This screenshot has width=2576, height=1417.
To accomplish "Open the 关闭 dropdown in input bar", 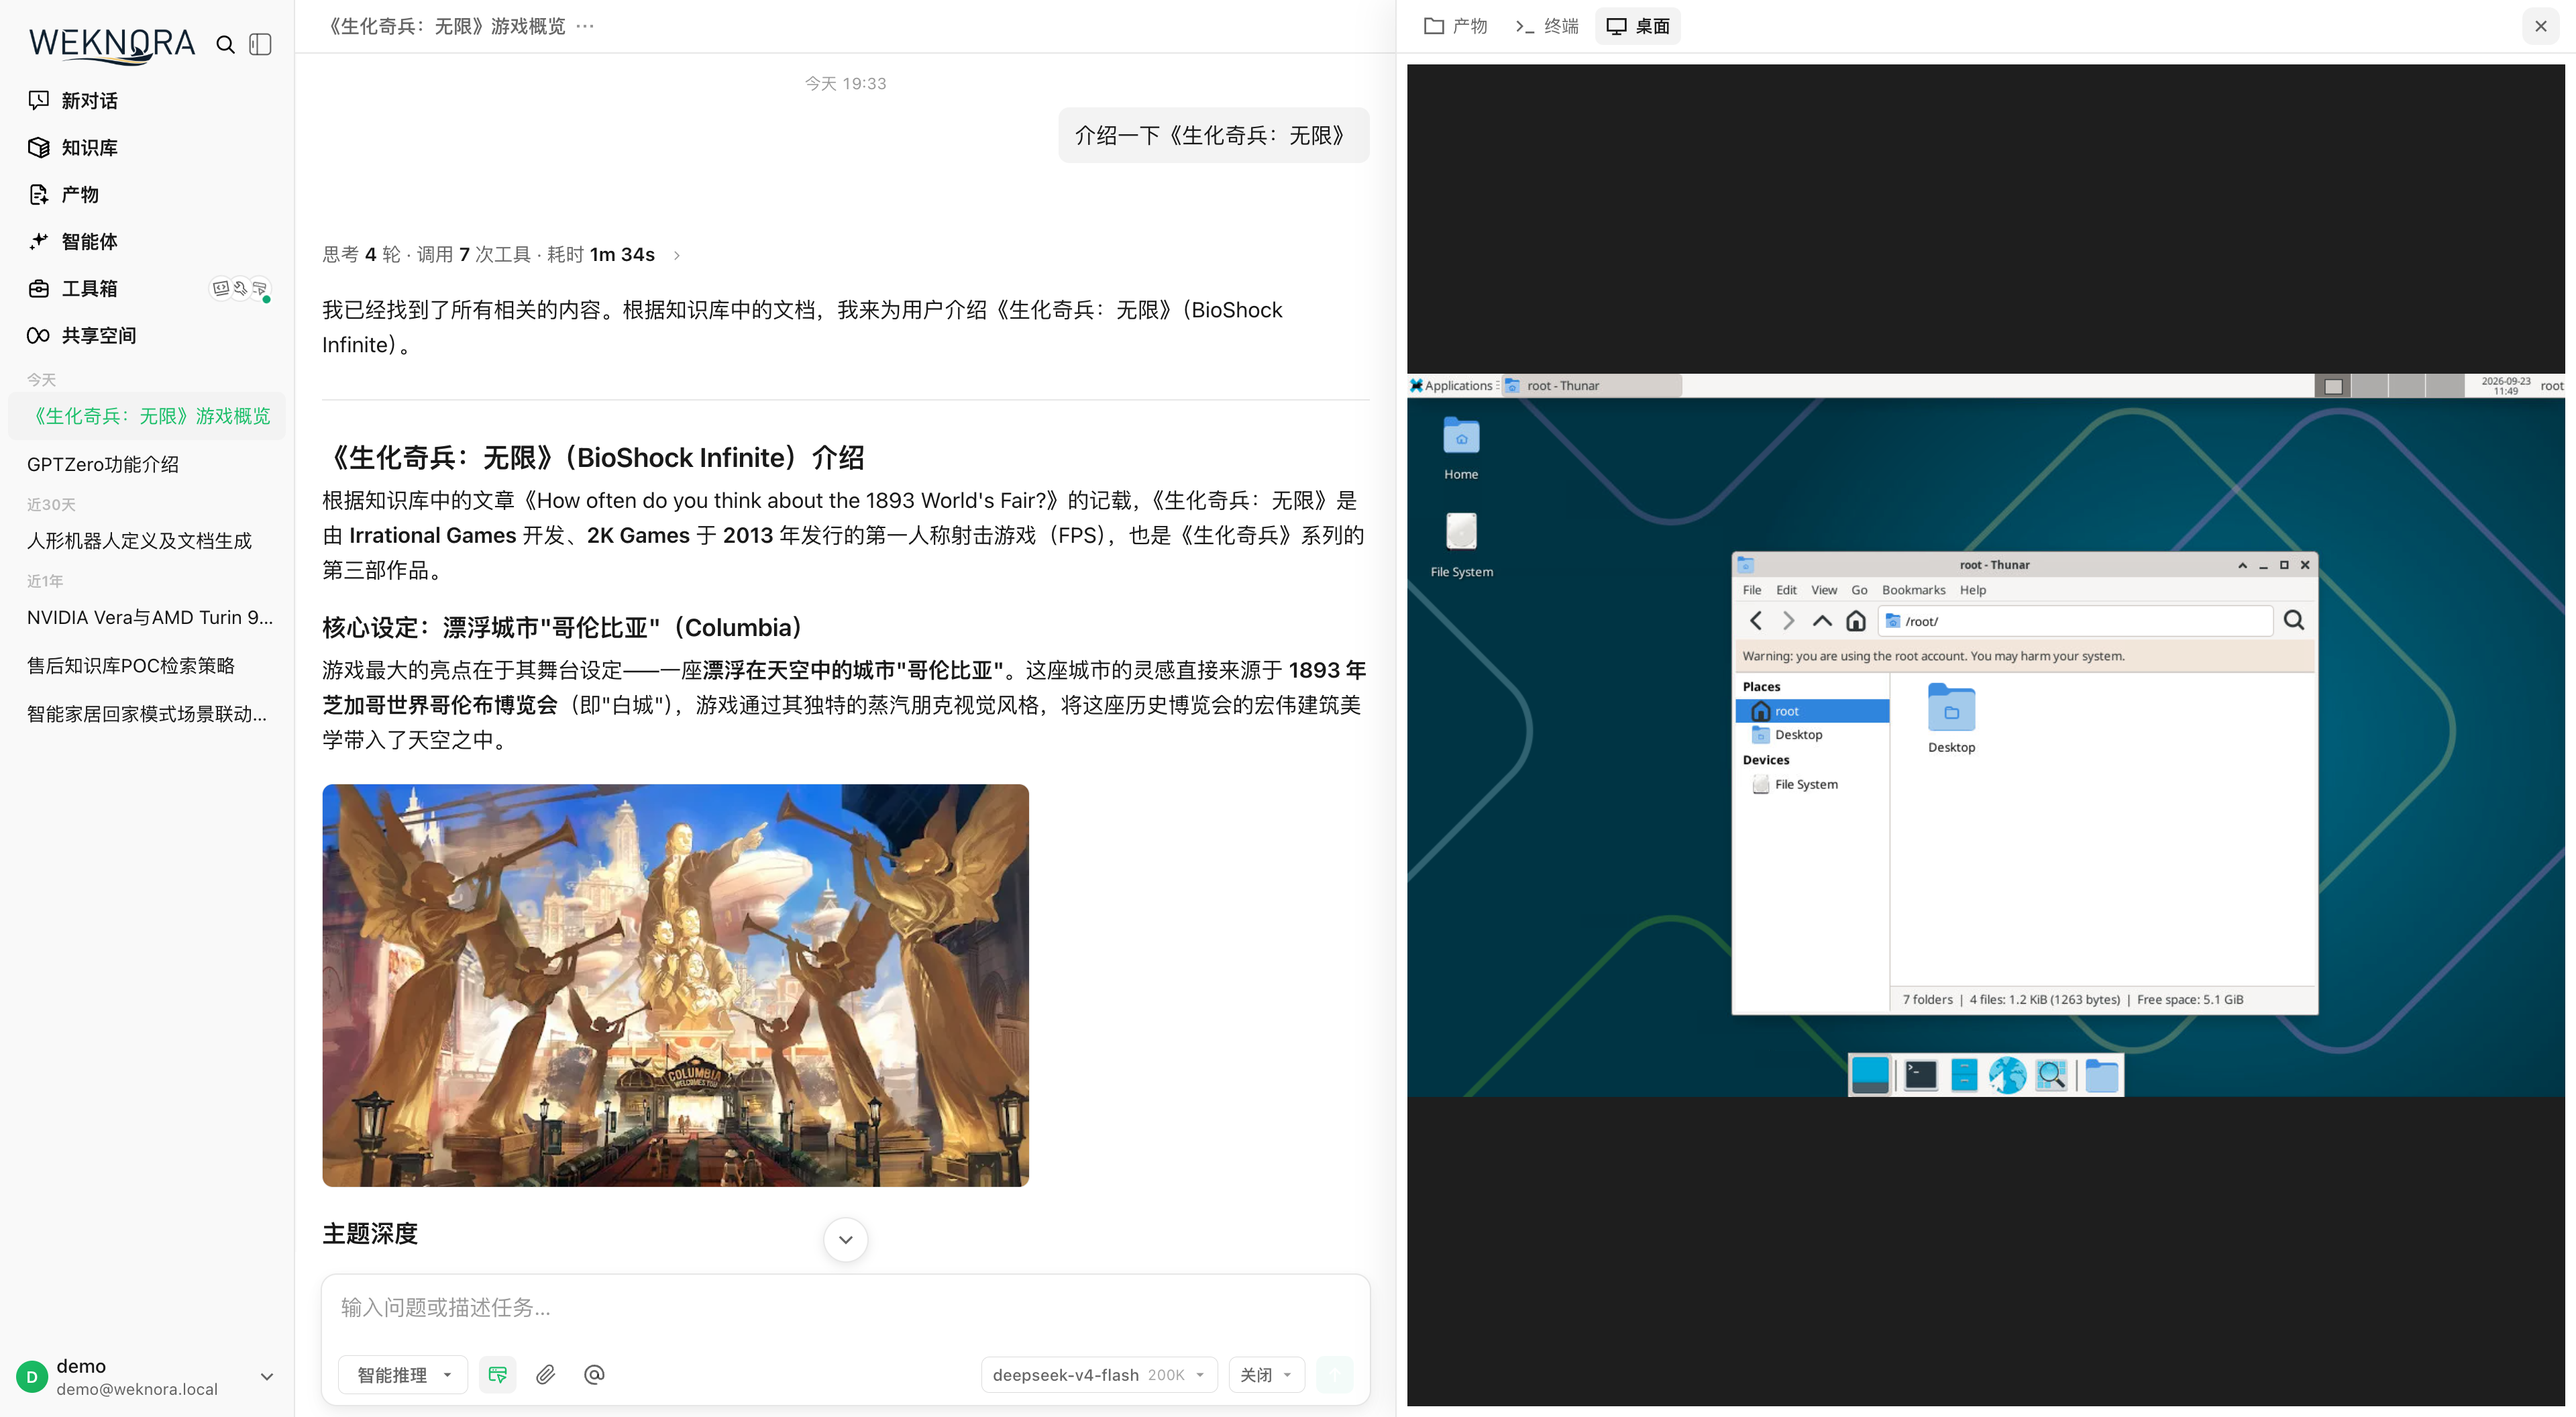I will tap(1266, 1374).
